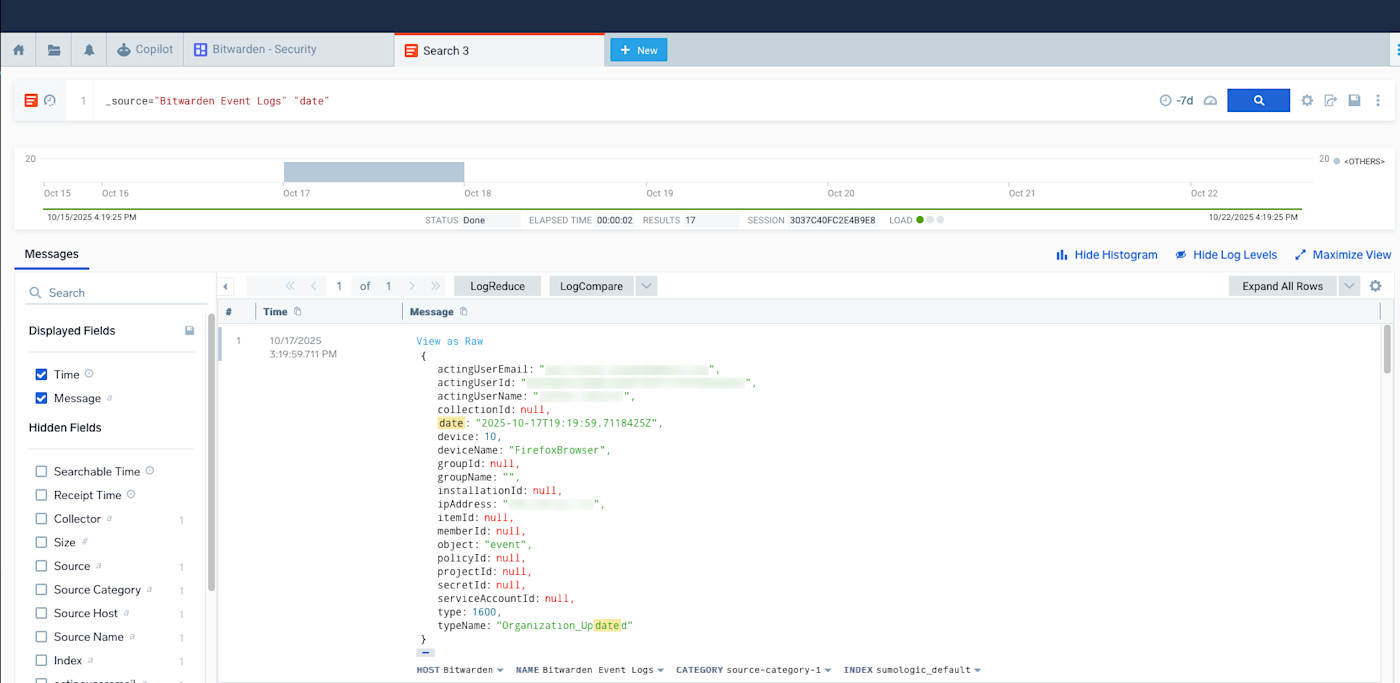The image size is (1400, 683).
Task: Open the search settings gear icon
Action: (x=1307, y=100)
